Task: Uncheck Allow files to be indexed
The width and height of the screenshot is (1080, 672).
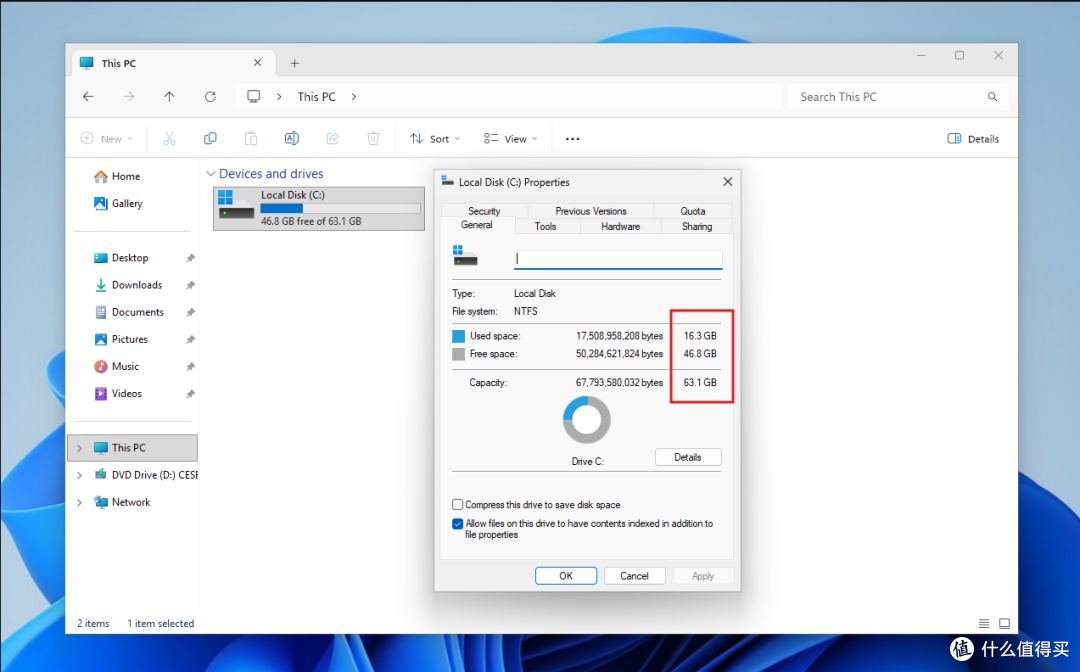Action: pos(457,524)
